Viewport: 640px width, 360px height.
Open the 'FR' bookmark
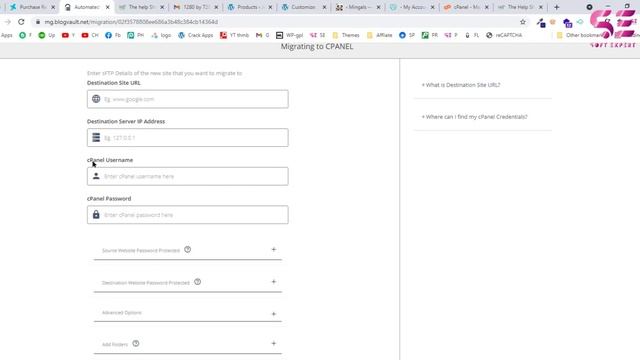pyautogui.click(x=429, y=36)
